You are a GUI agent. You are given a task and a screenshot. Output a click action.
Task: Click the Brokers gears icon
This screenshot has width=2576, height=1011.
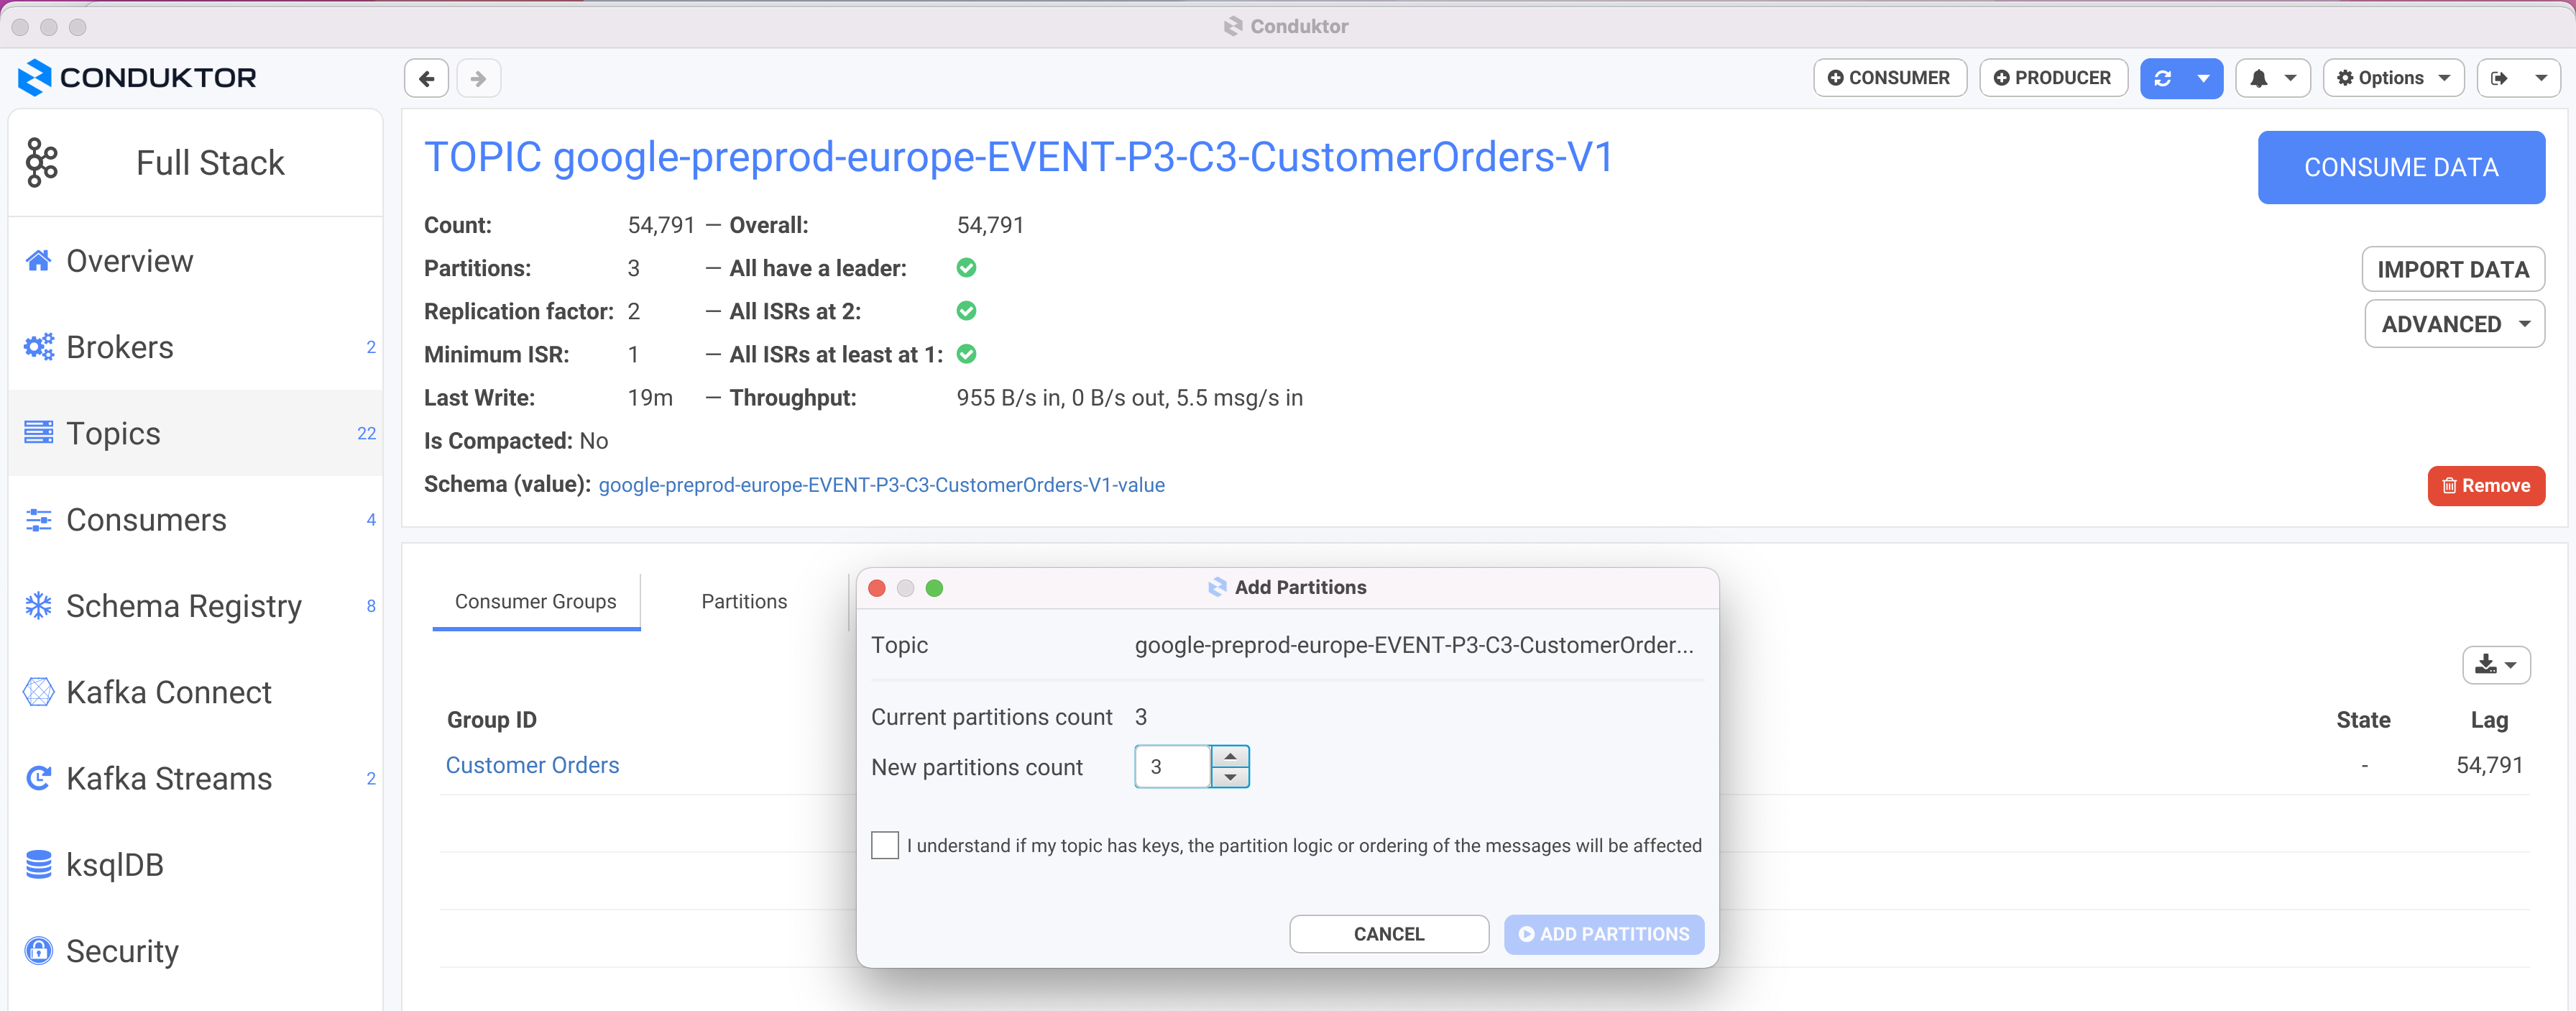pos(38,347)
